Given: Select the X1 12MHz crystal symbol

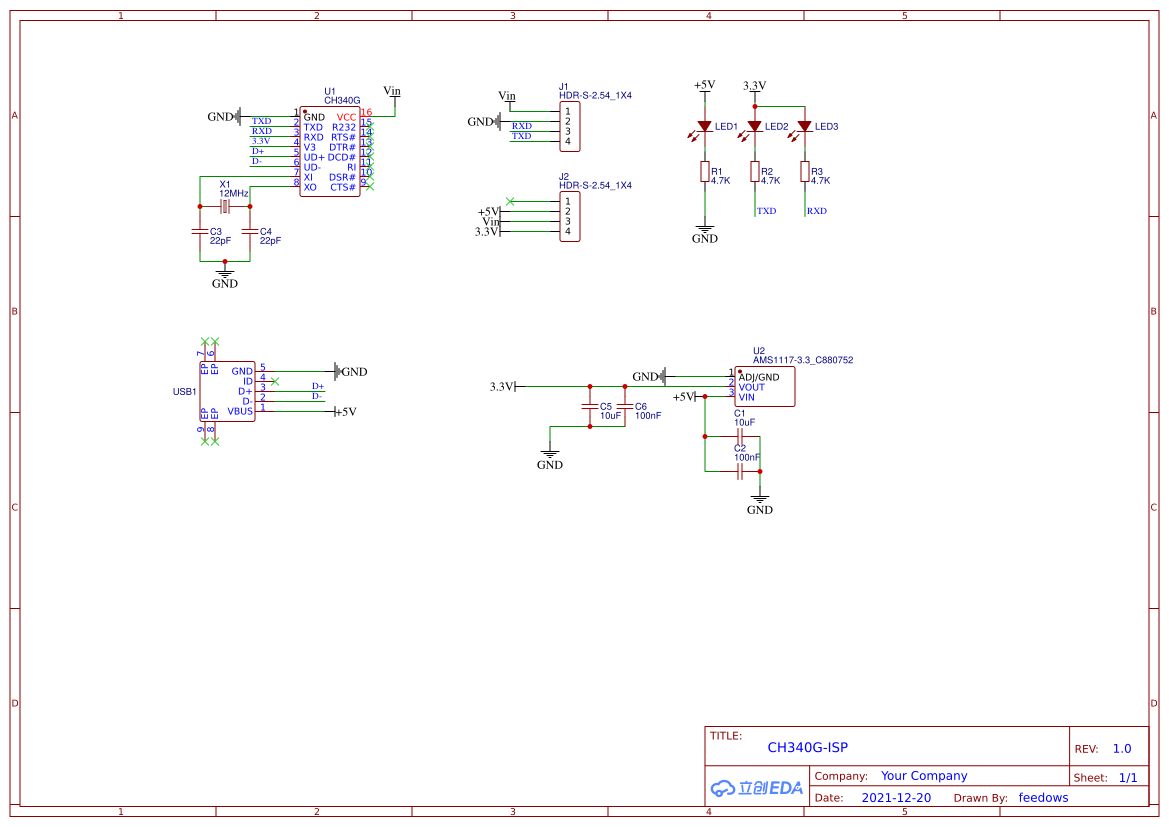Looking at the screenshot, I should coord(225,206).
